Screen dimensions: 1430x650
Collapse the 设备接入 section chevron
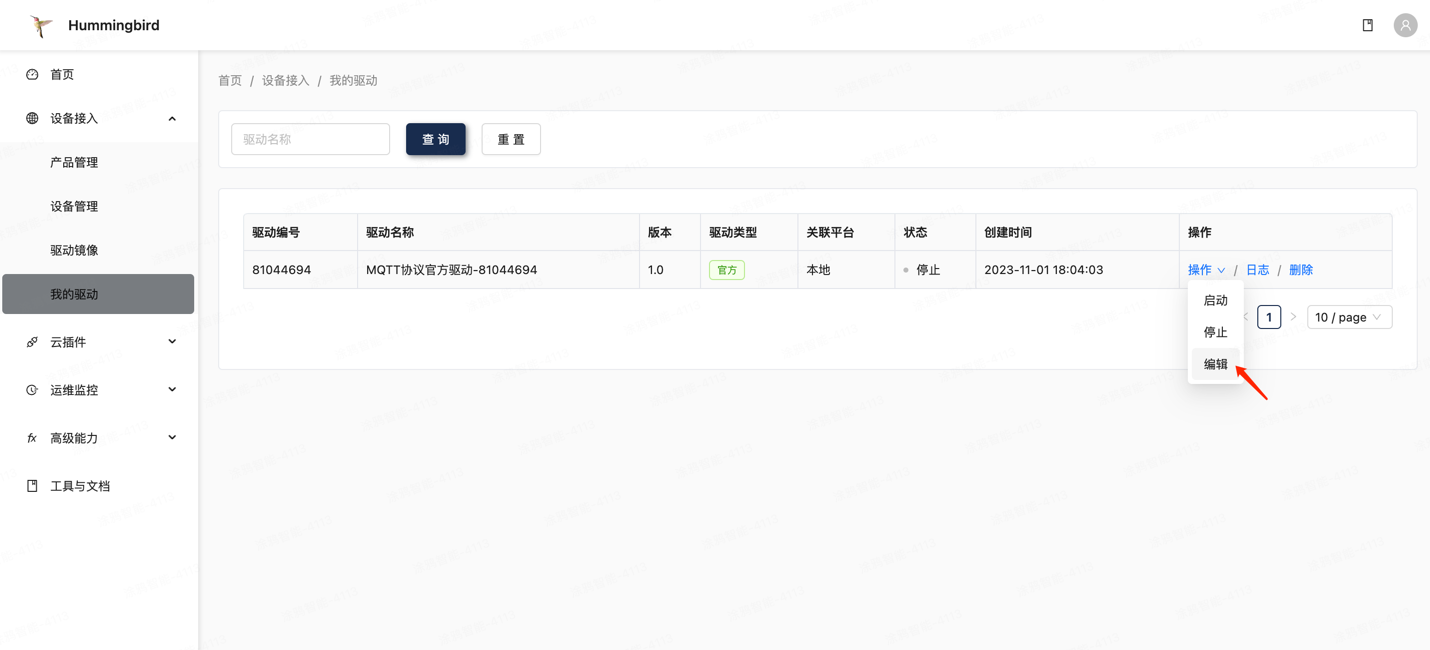point(171,117)
